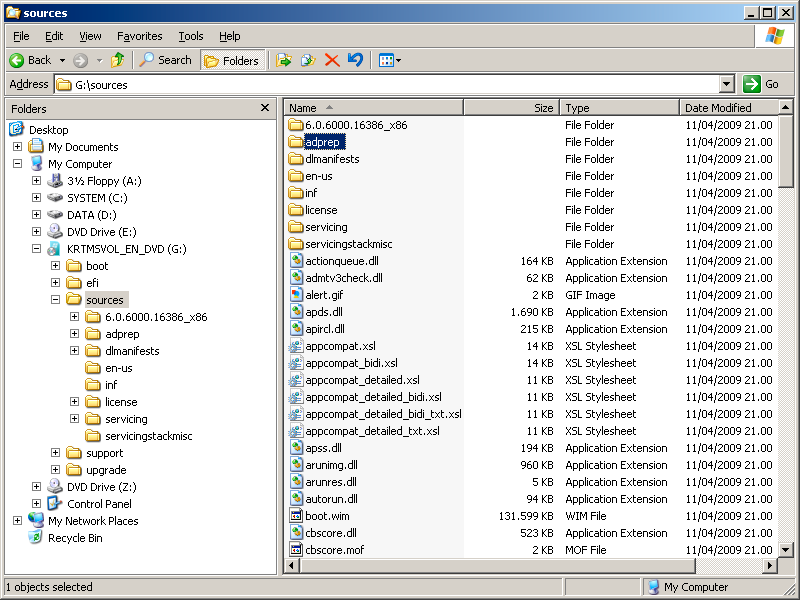Open the Search tool in toolbar
This screenshot has height=600, width=800.
[165, 60]
